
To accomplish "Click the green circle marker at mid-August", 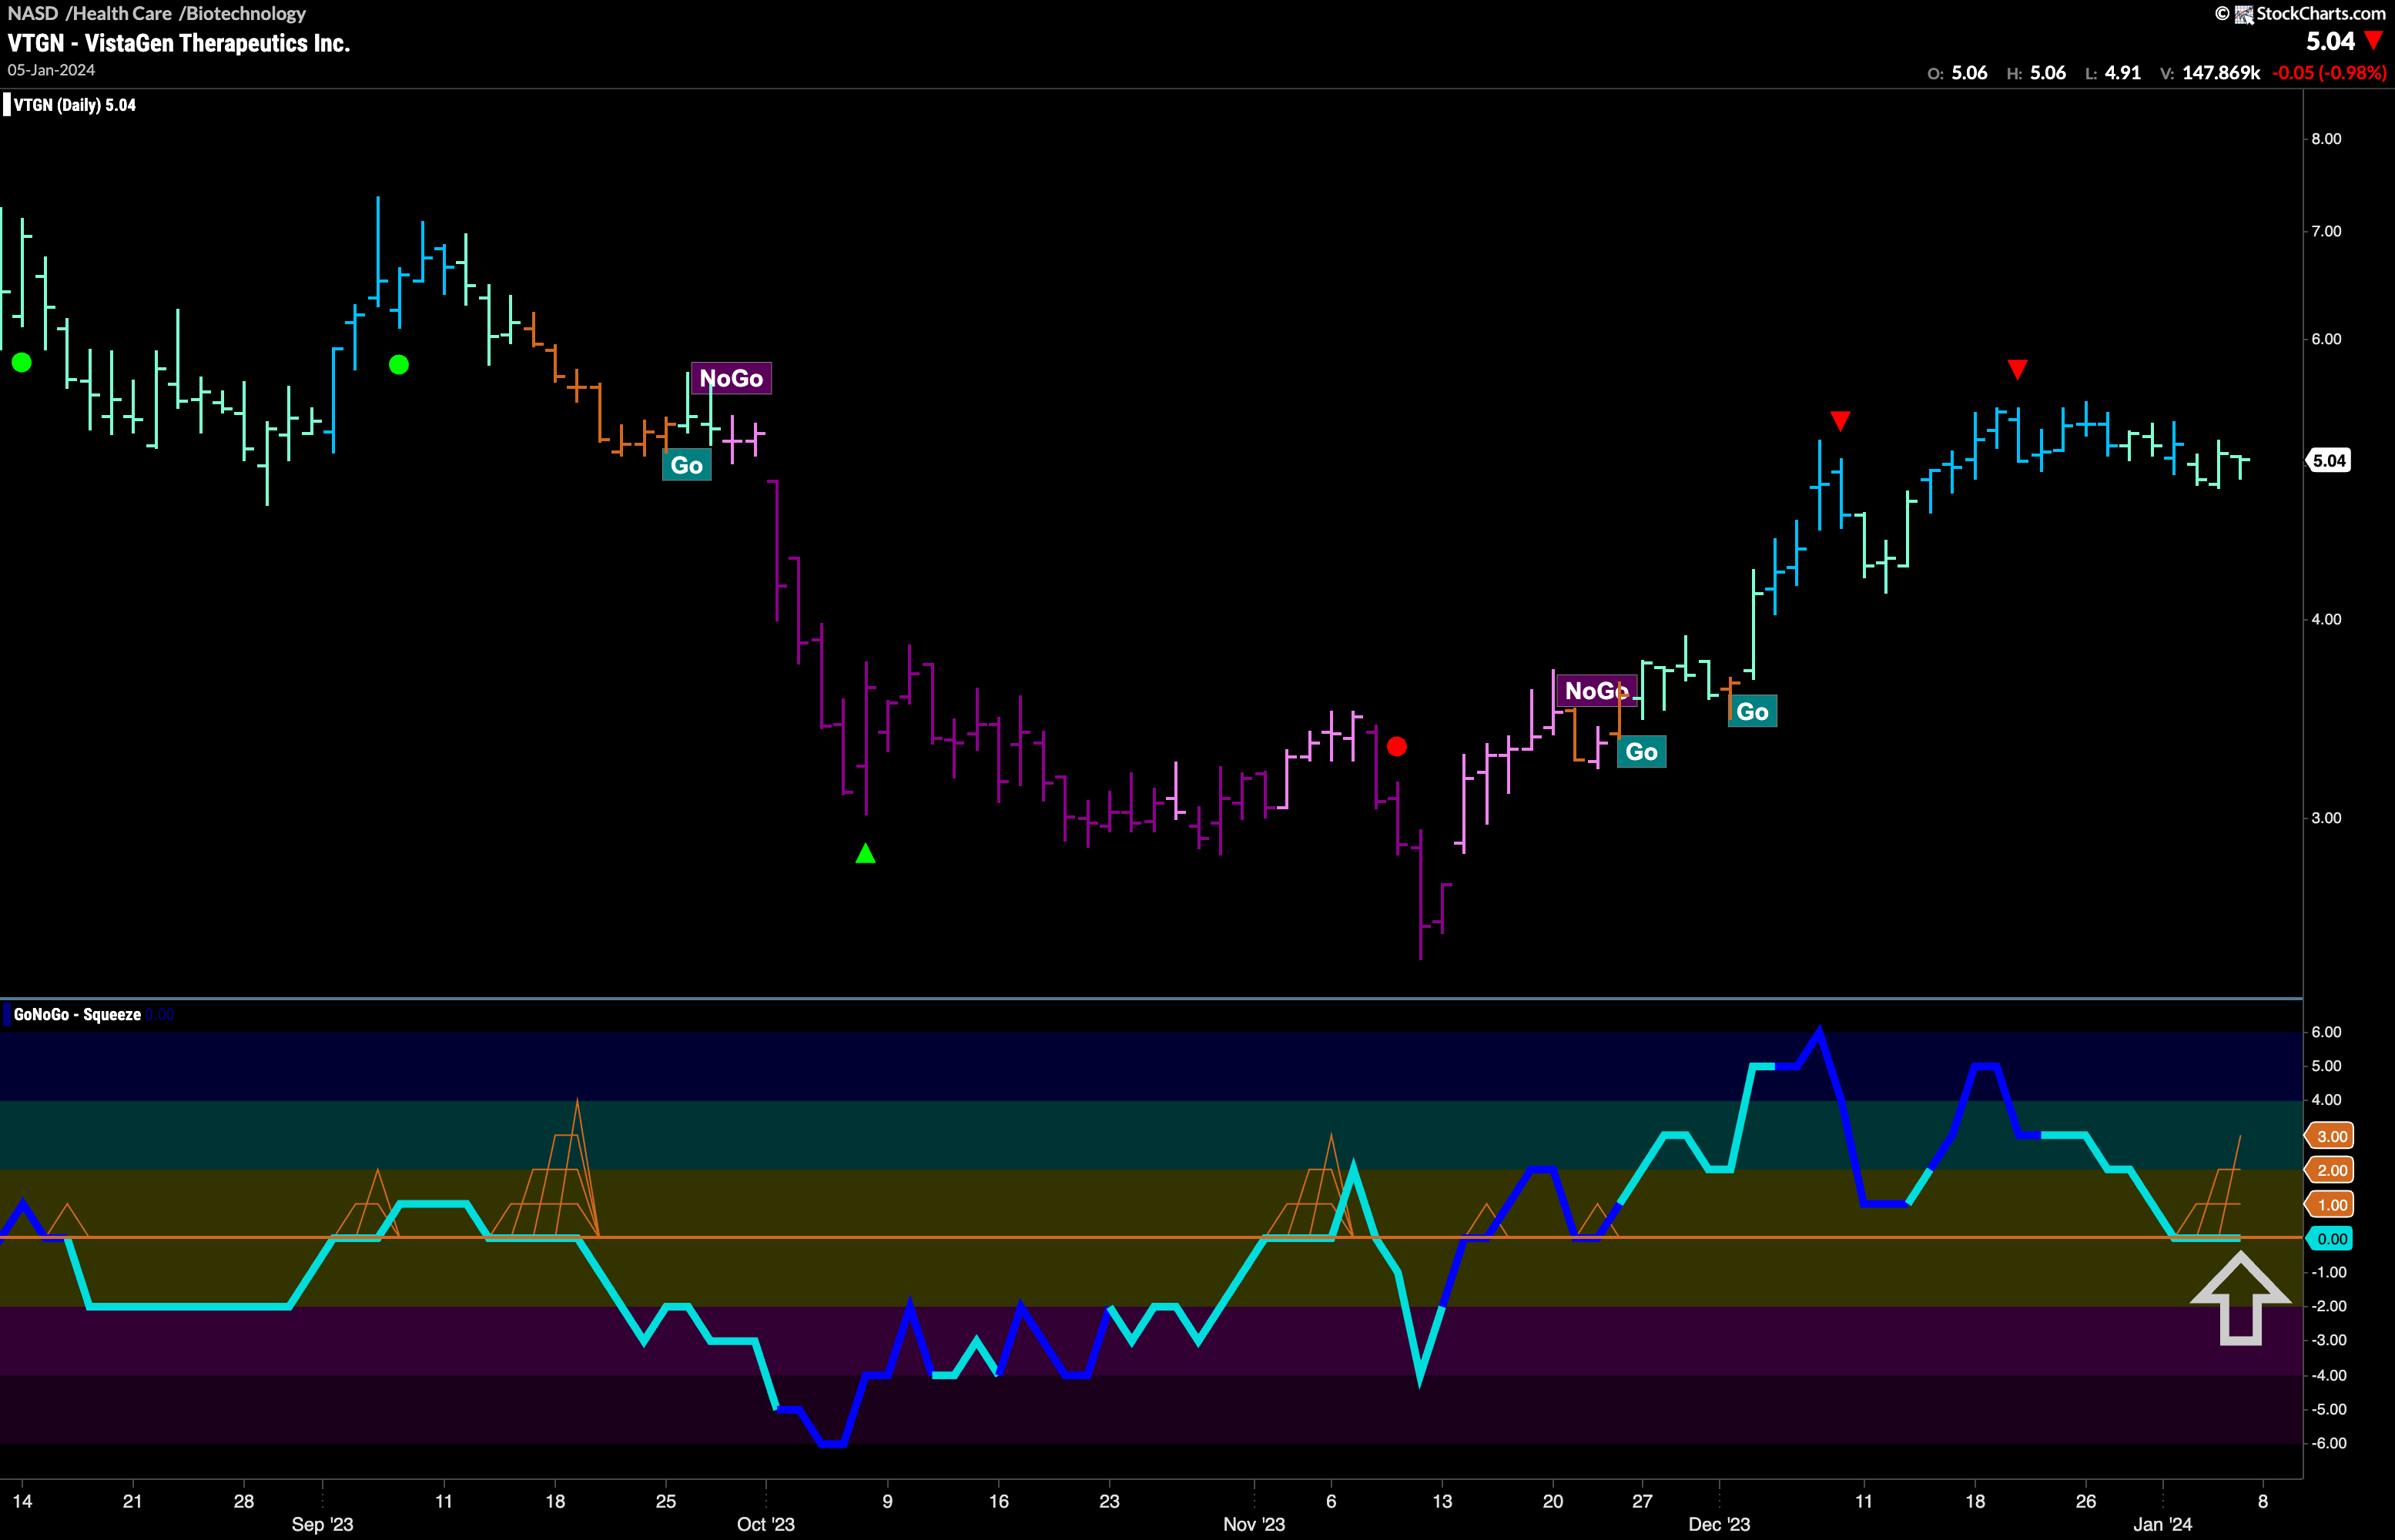I will coord(21,362).
